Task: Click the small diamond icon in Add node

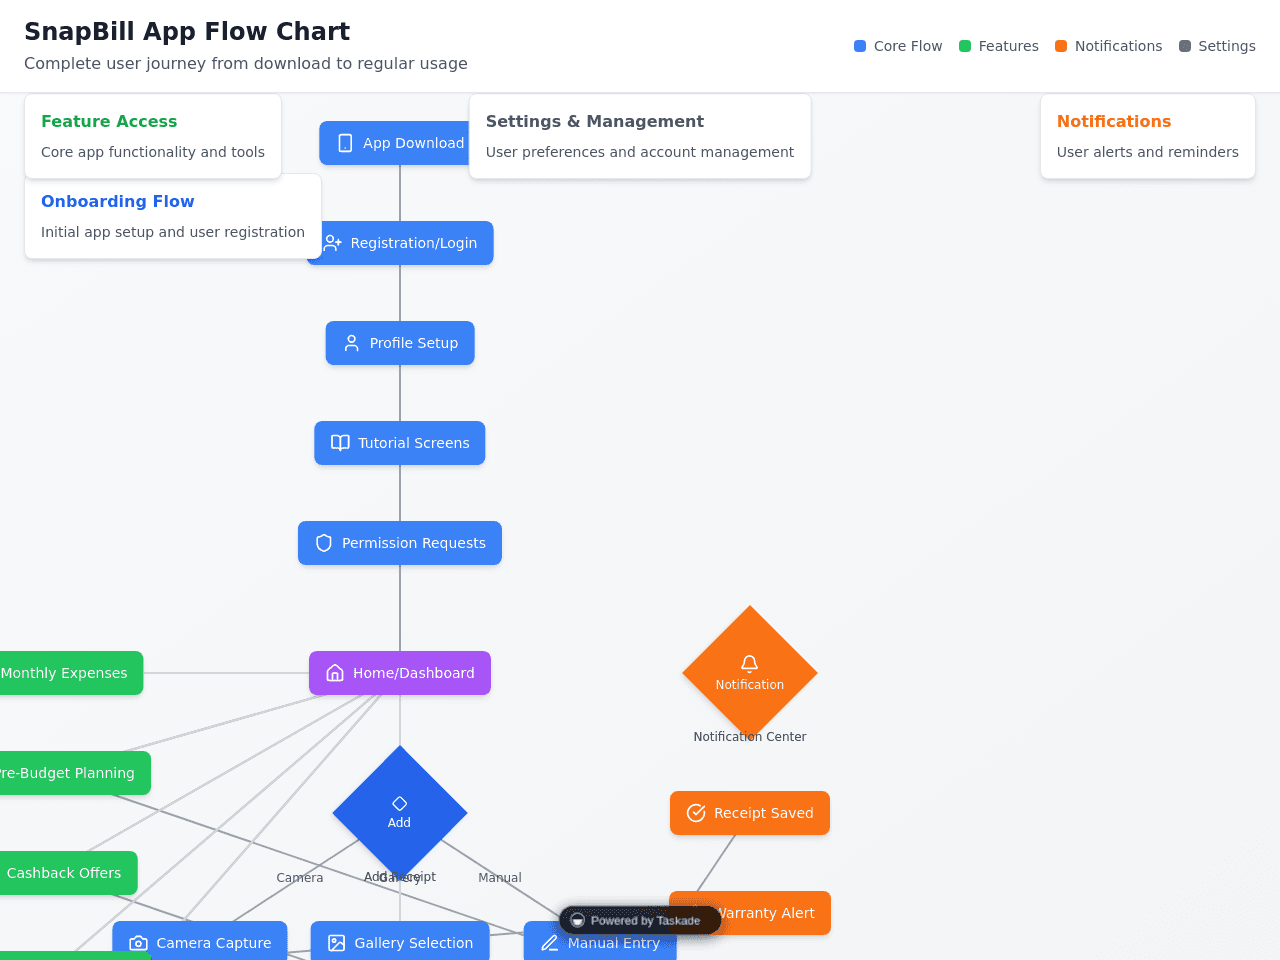Action: click(x=400, y=803)
